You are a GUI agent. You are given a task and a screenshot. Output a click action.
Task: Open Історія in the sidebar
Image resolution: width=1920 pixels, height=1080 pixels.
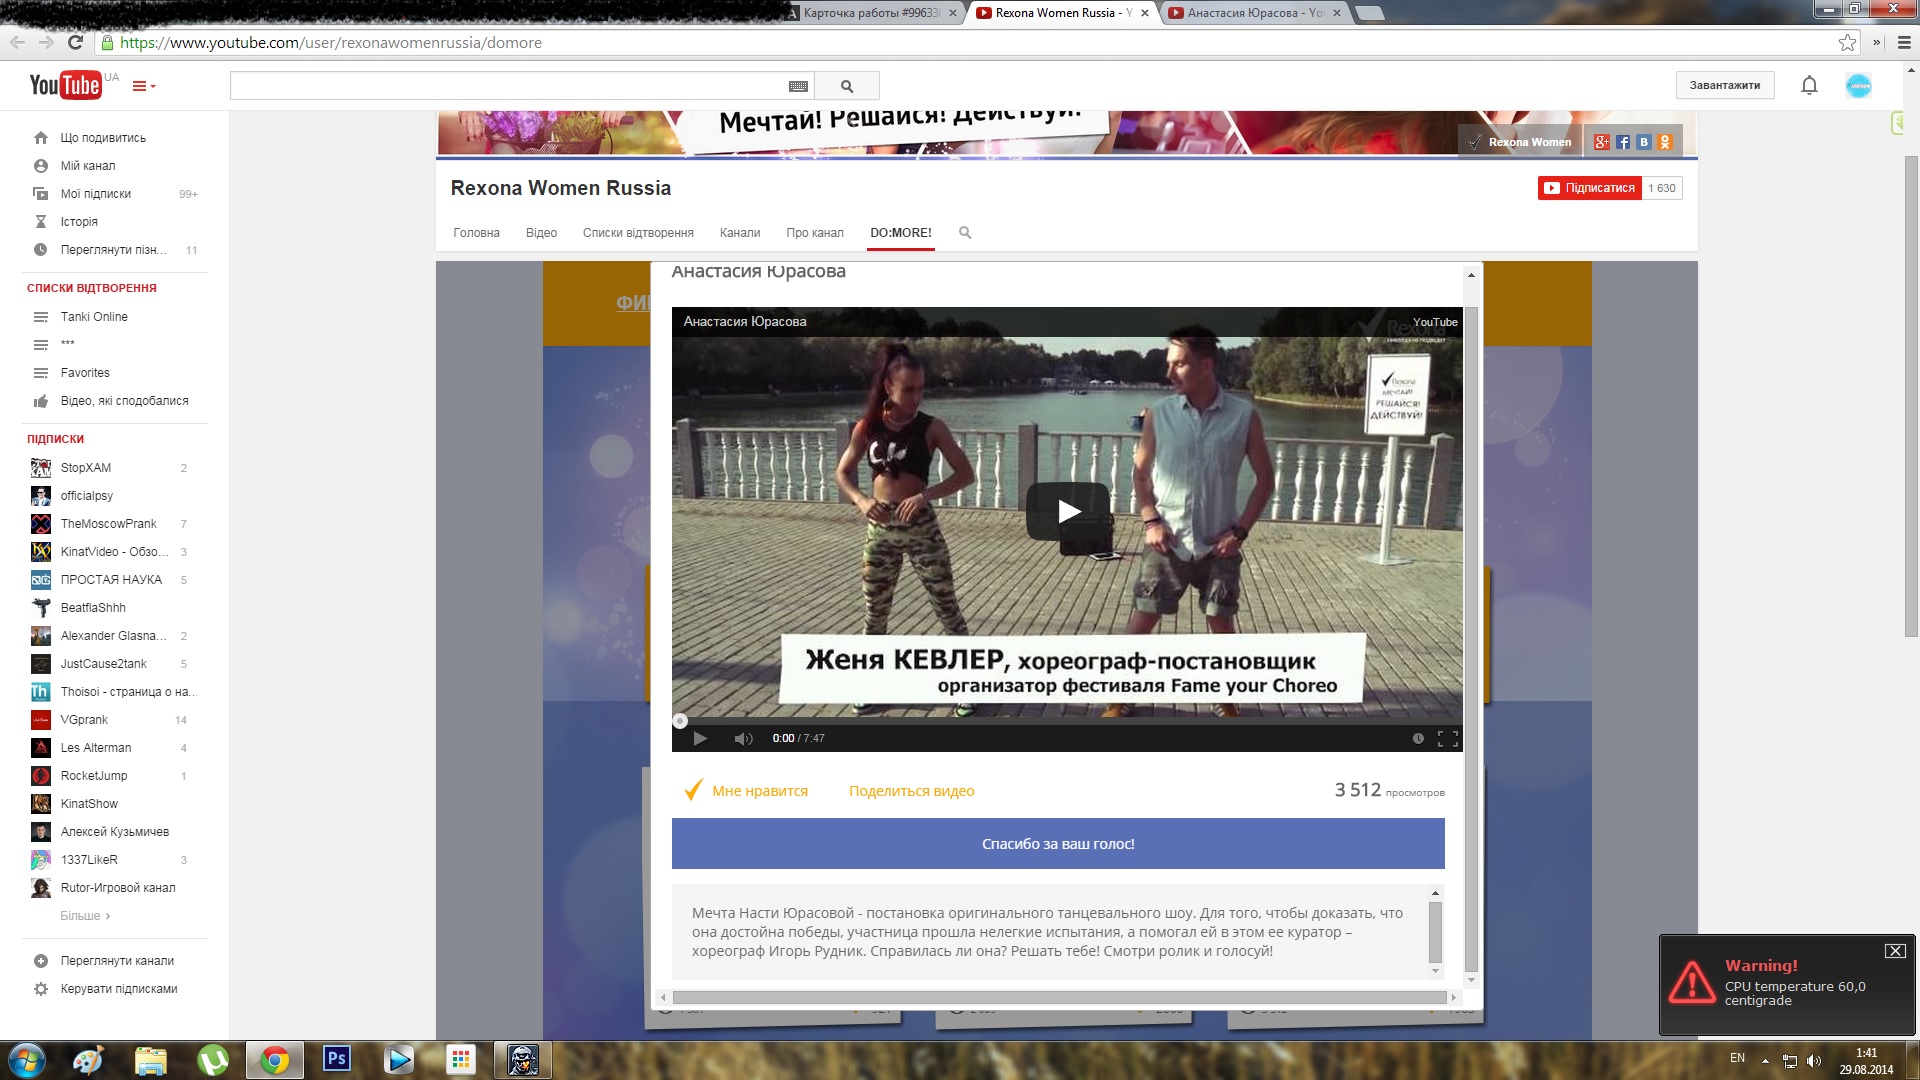point(79,222)
